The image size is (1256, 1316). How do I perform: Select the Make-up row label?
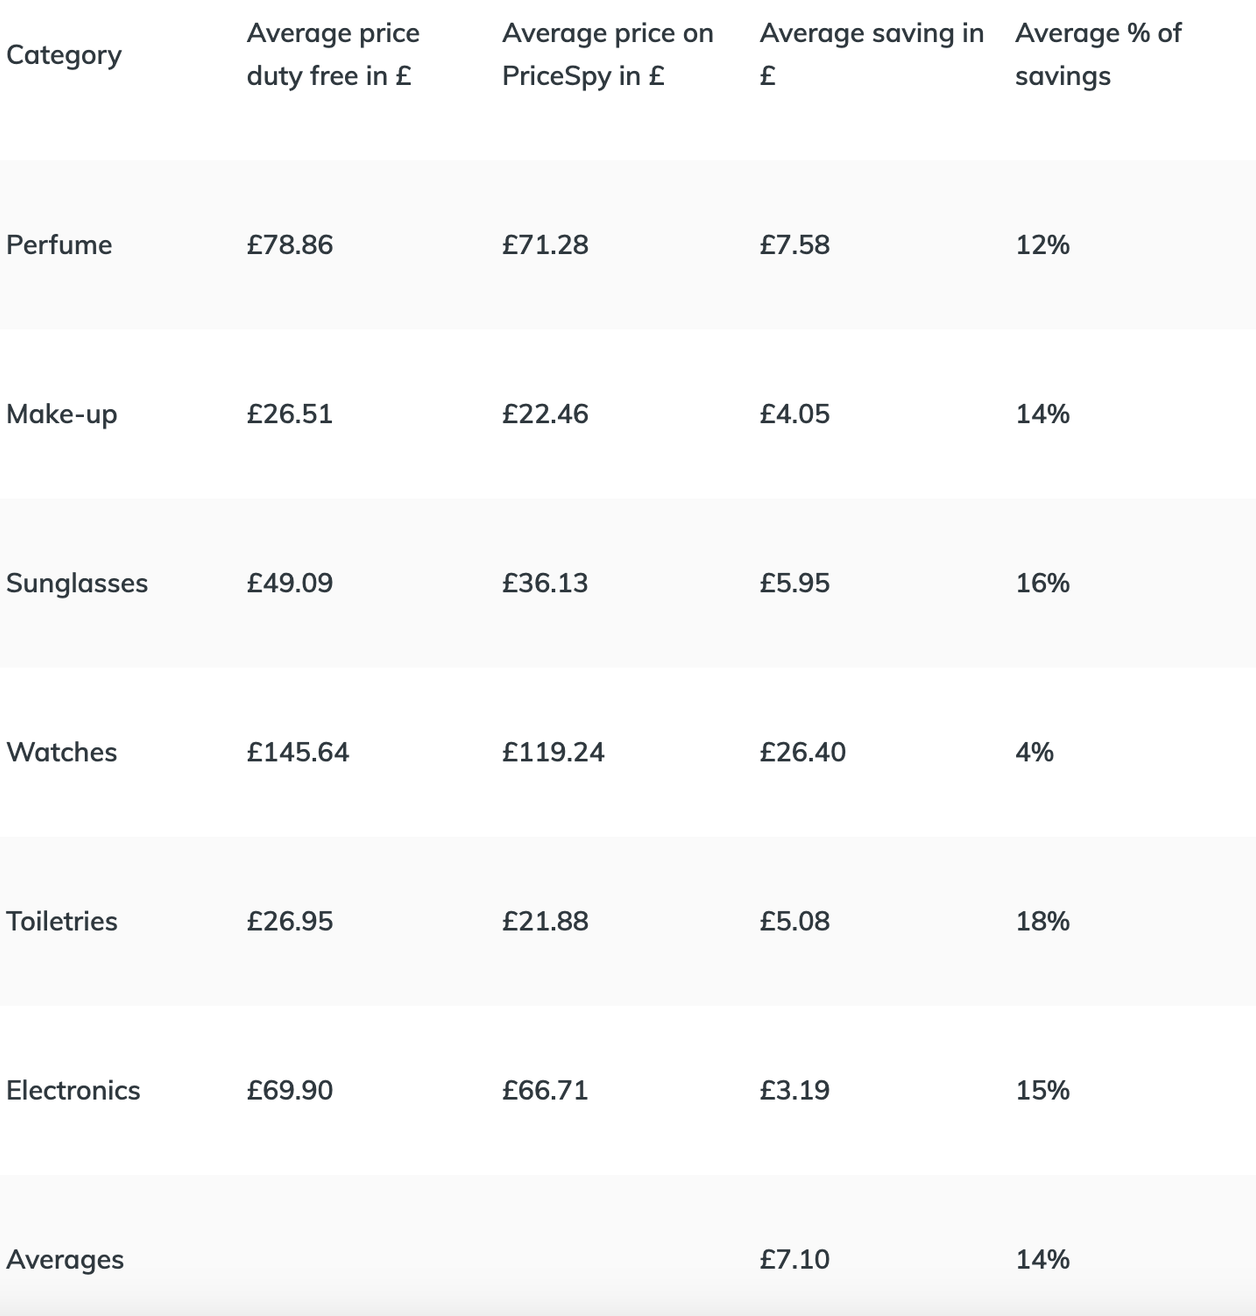(x=62, y=414)
